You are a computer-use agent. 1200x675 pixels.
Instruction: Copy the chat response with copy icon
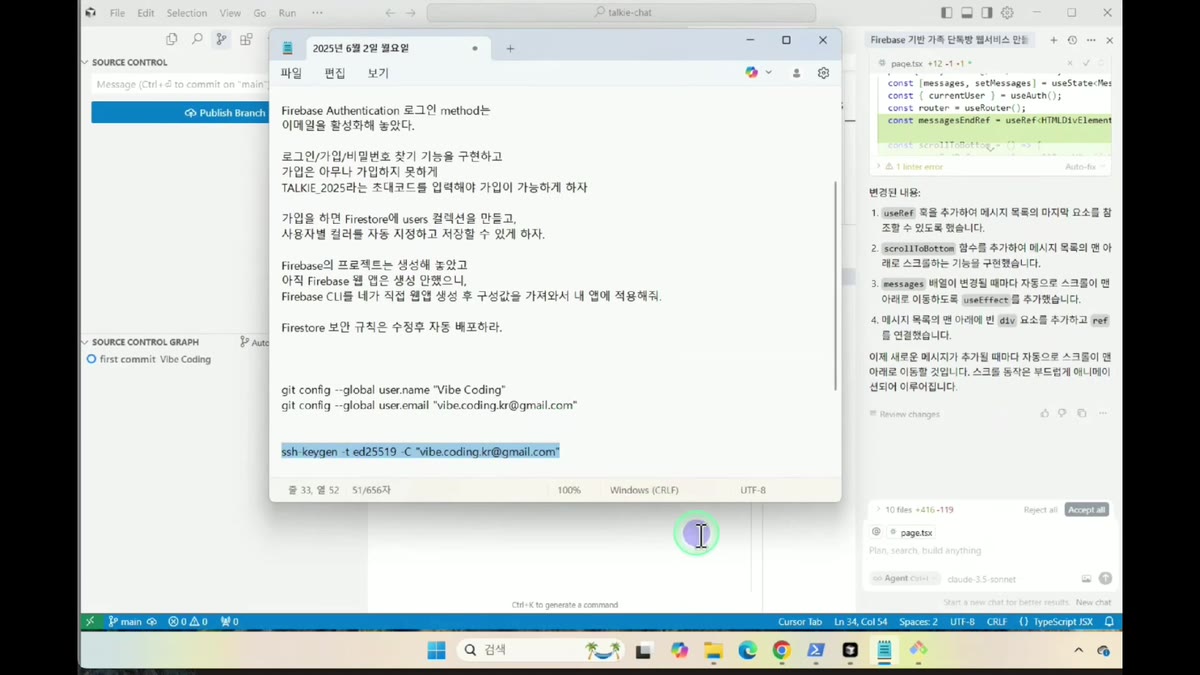(x=1082, y=413)
